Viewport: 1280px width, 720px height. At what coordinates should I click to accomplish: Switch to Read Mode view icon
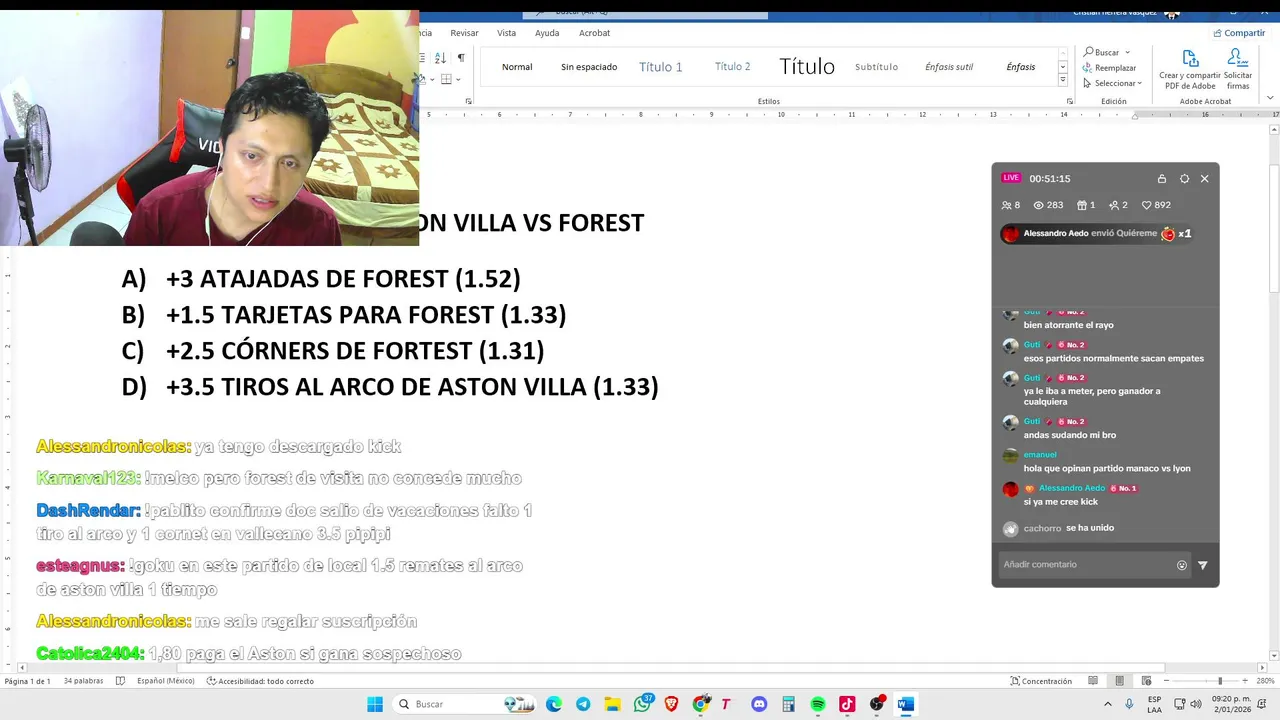tap(1093, 681)
